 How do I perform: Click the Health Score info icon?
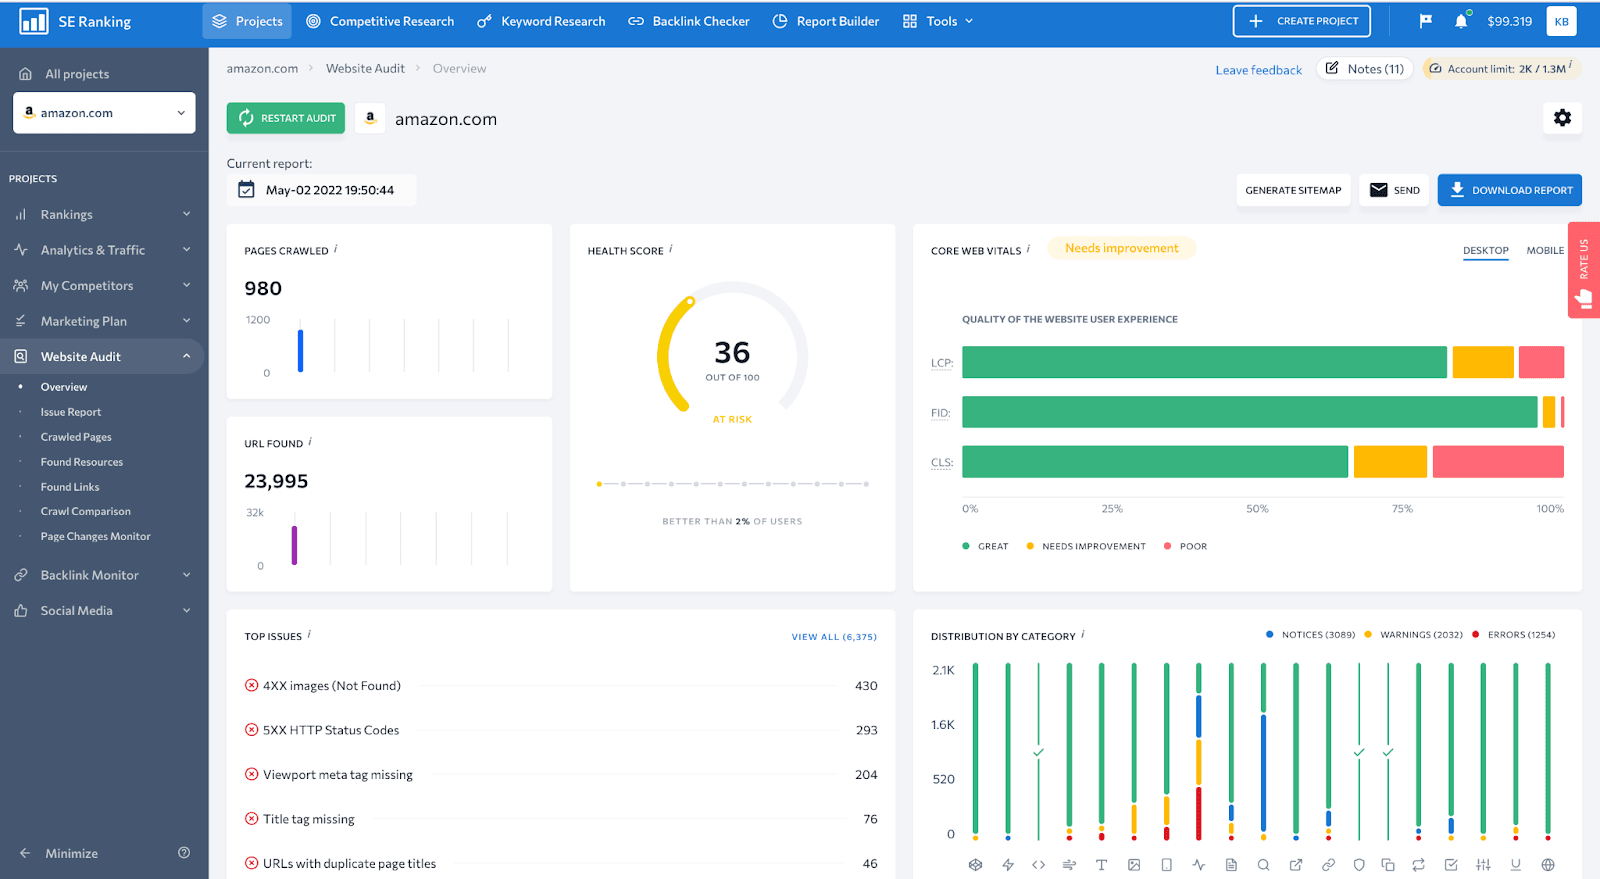point(670,249)
